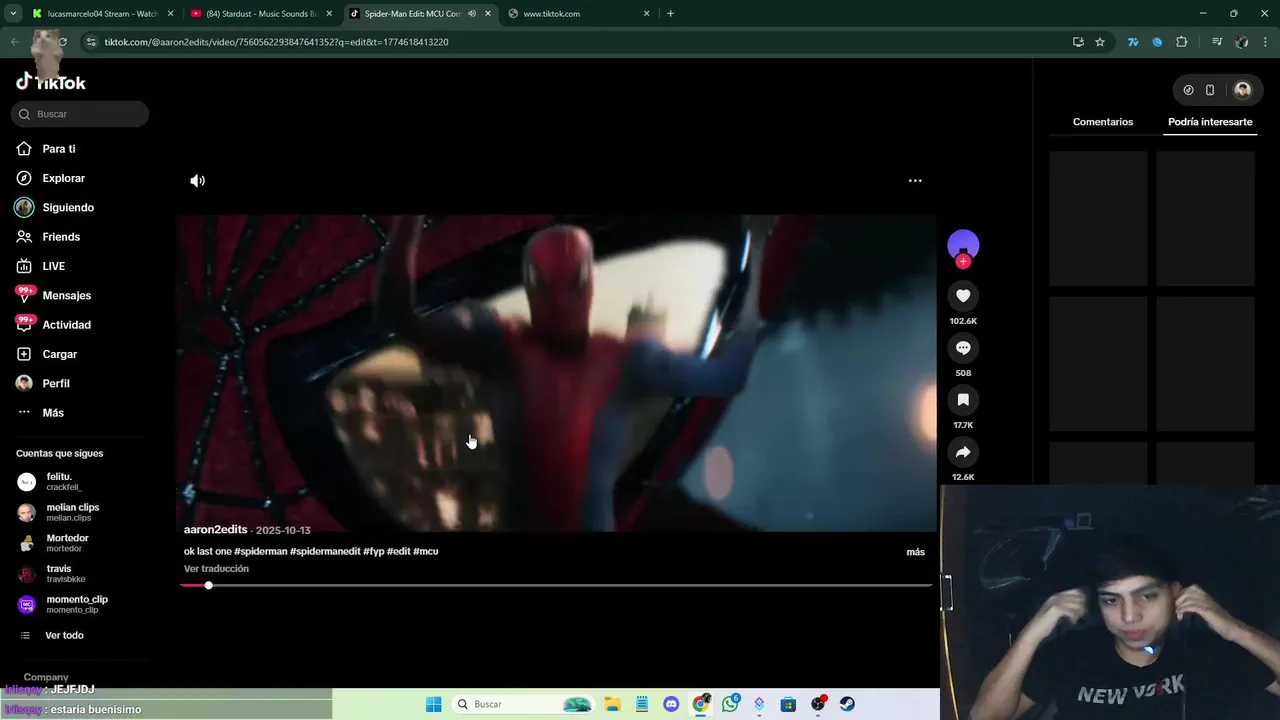Viewport: 1280px width, 720px height.
Task: Open the creator's purple avatar profile
Action: pyautogui.click(x=963, y=245)
